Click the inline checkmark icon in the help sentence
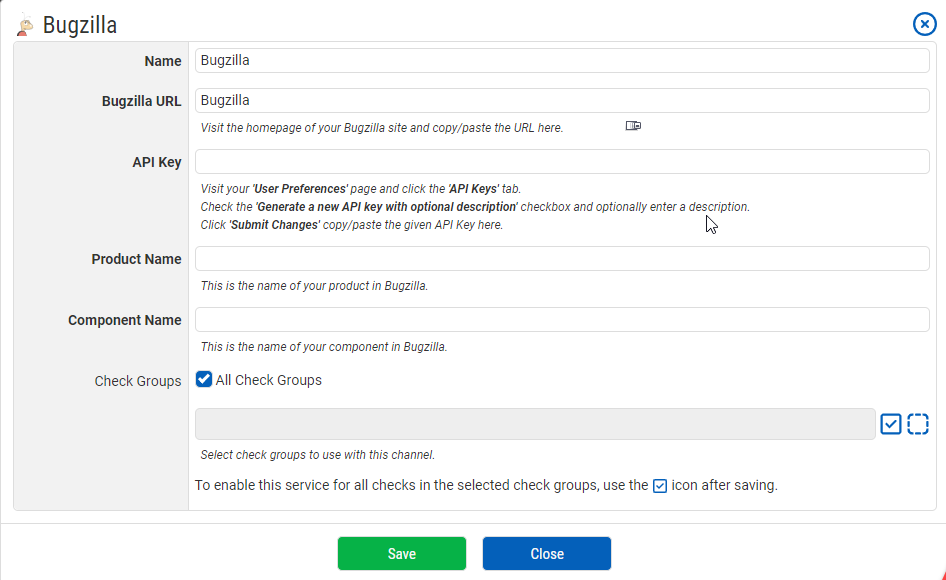The width and height of the screenshot is (946, 580). (x=660, y=487)
